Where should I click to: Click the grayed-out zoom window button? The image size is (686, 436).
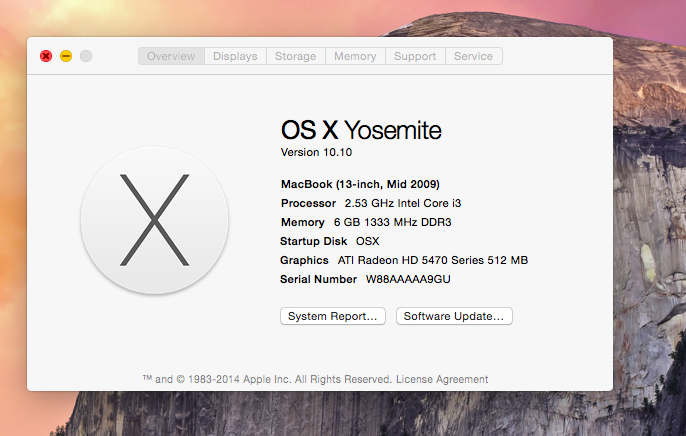click(x=86, y=56)
